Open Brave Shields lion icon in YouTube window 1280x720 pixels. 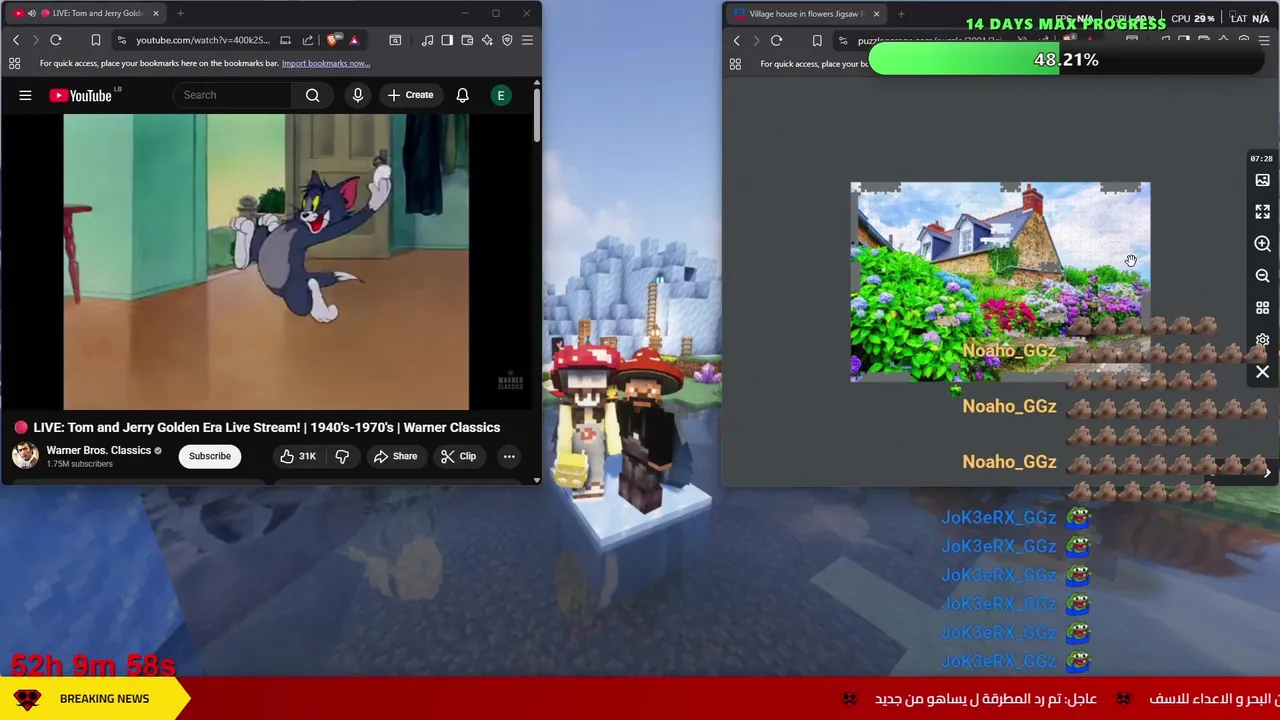coord(333,40)
